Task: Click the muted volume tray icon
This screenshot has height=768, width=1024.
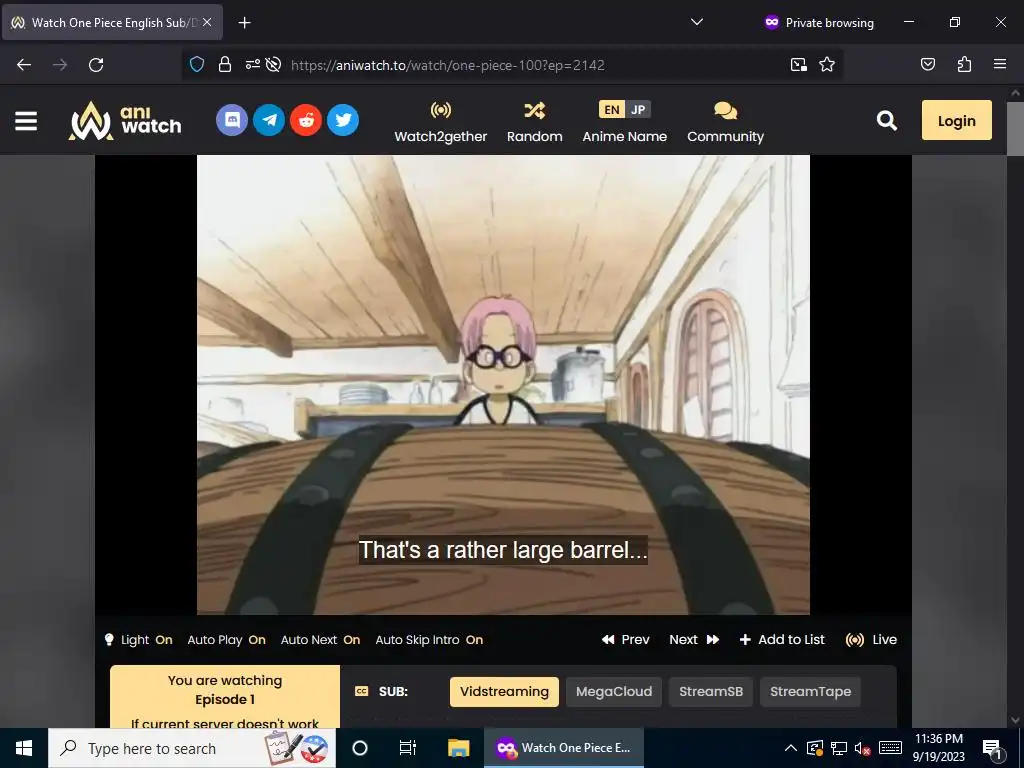Action: pyautogui.click(x=863, y=748)
